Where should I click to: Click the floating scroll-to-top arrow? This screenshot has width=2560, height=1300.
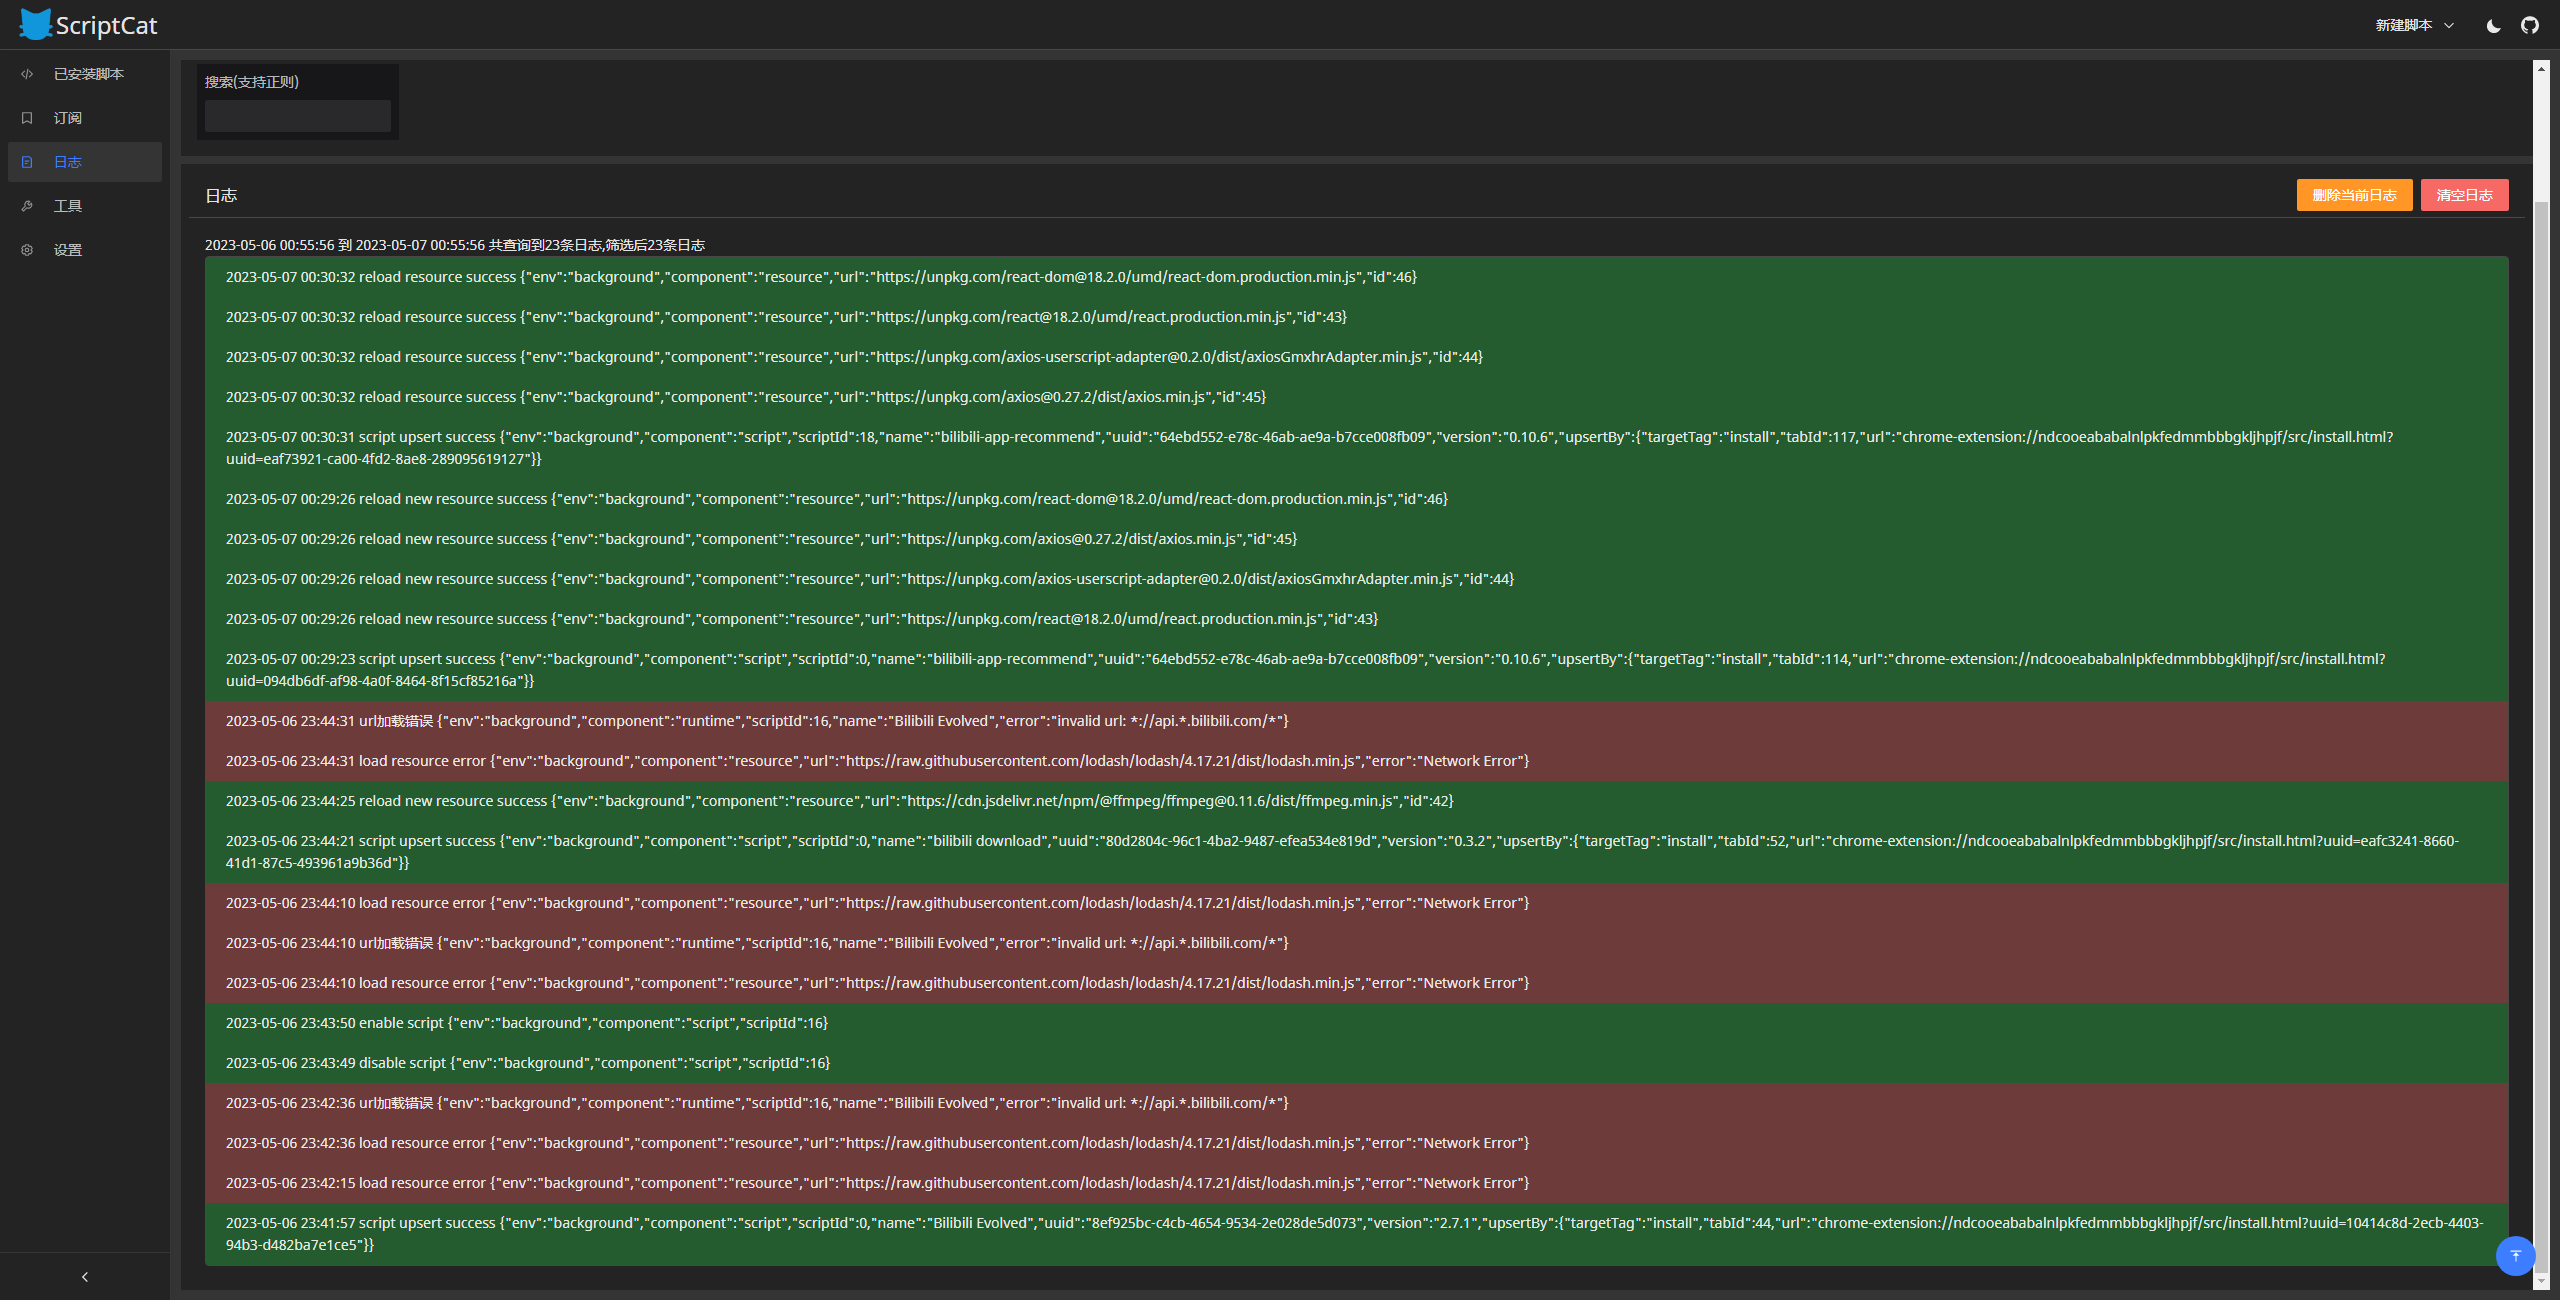pyautogui.click(x=2514, y=1257)
